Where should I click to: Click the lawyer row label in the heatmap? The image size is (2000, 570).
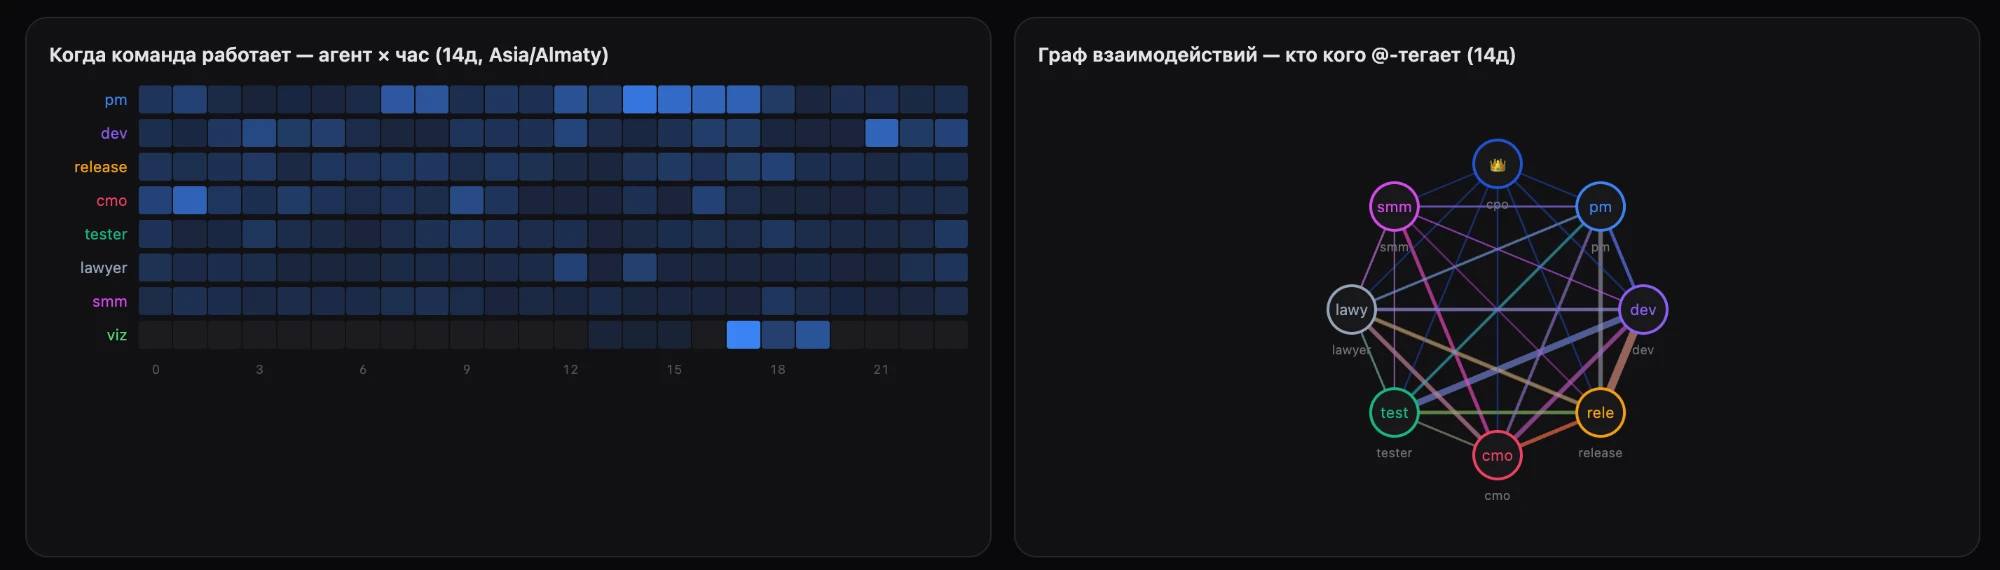pyautogui.click(x=104, y=268)
